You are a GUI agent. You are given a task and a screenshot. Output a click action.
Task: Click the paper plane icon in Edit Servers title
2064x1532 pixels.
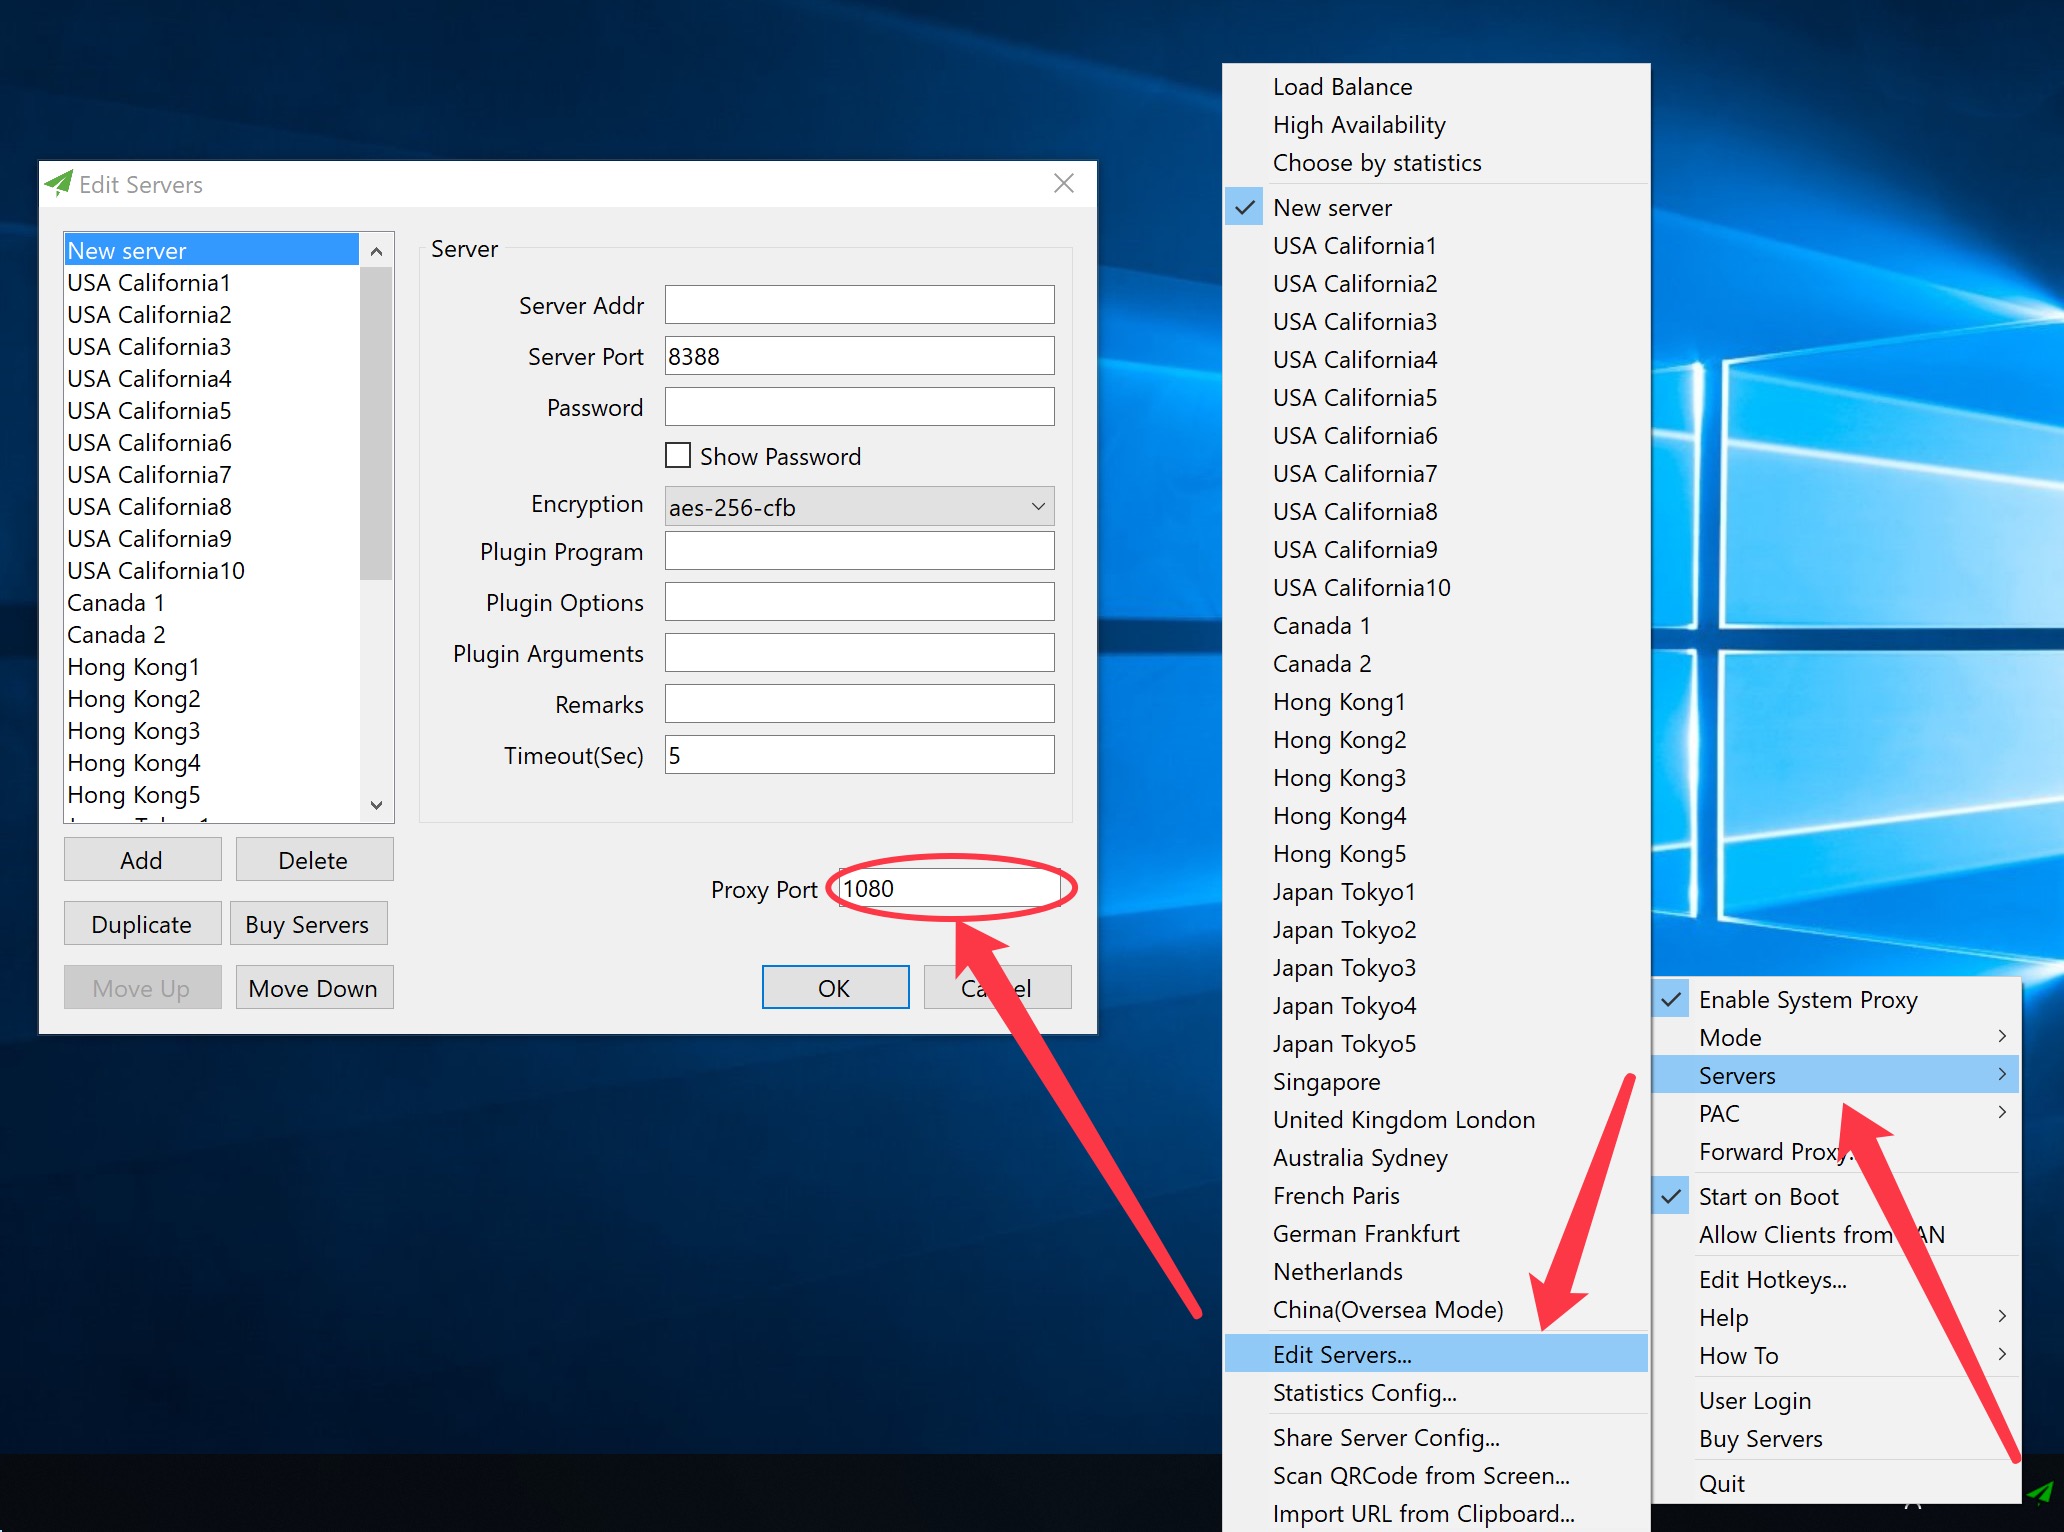59,184
